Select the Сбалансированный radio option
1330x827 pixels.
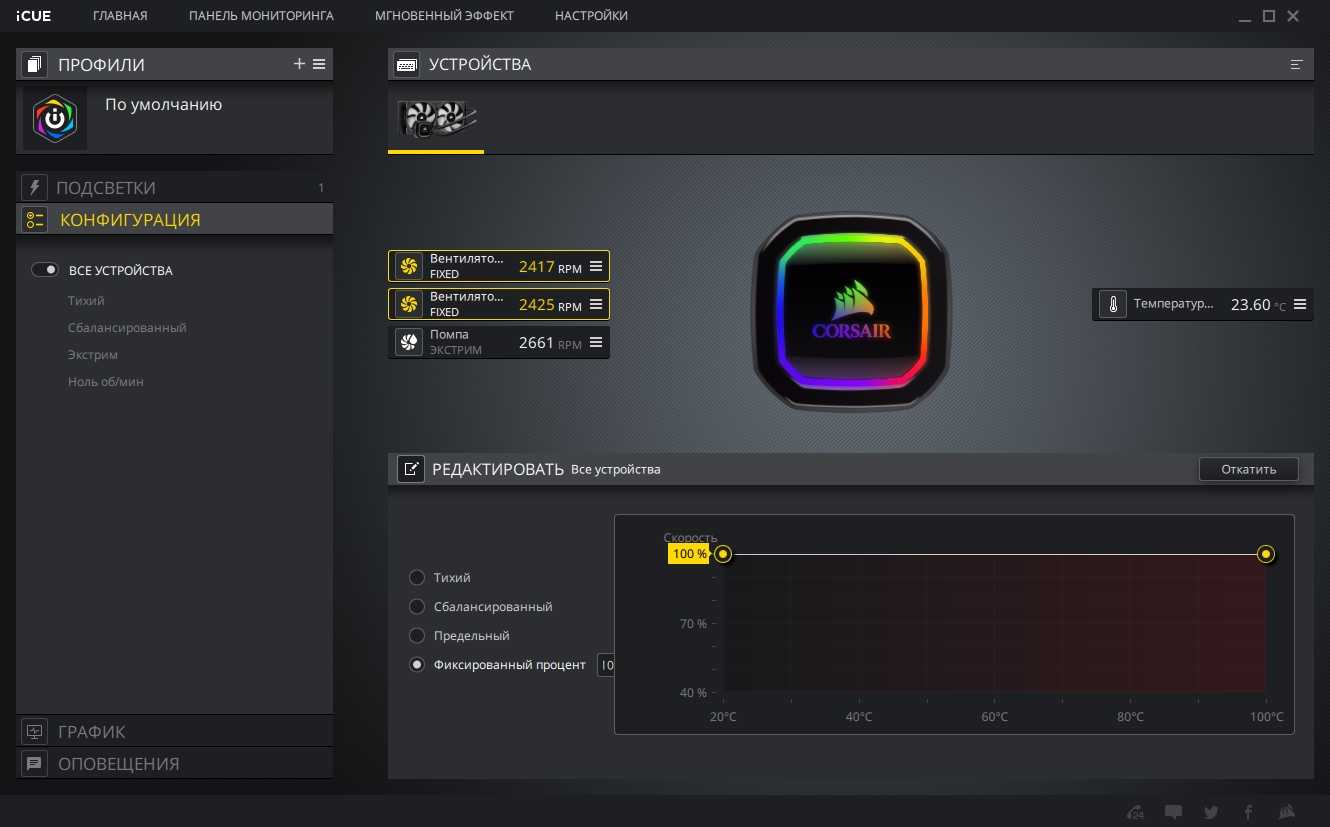(417, 607)
